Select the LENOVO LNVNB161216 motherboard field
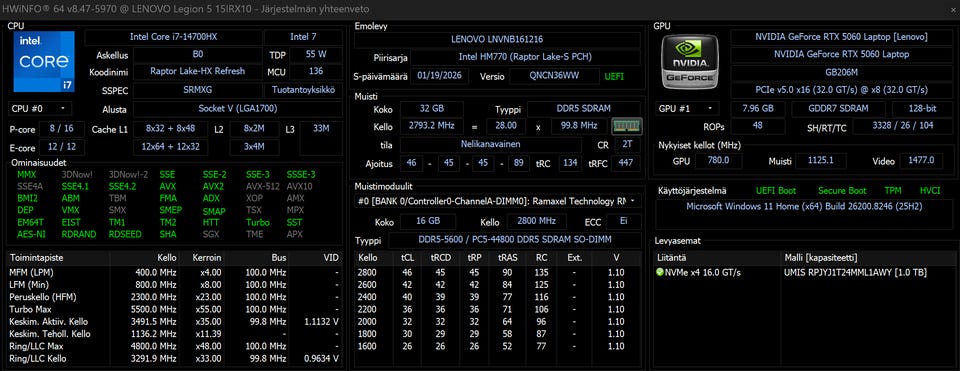960x371 pixels. click(x=497, y=39)
